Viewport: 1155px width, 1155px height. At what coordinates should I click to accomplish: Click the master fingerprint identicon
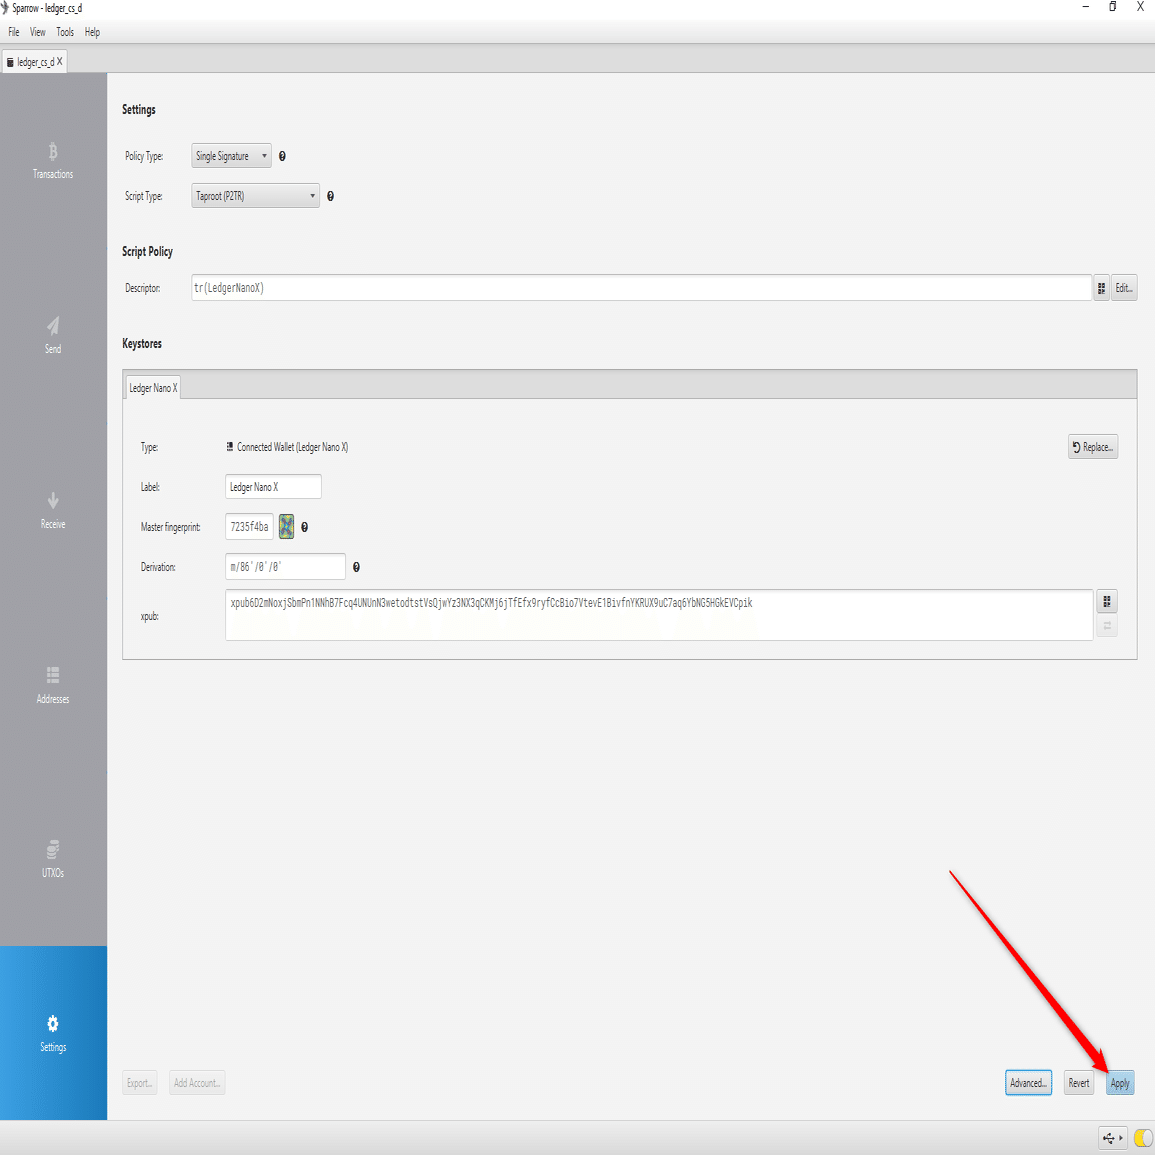287,527
